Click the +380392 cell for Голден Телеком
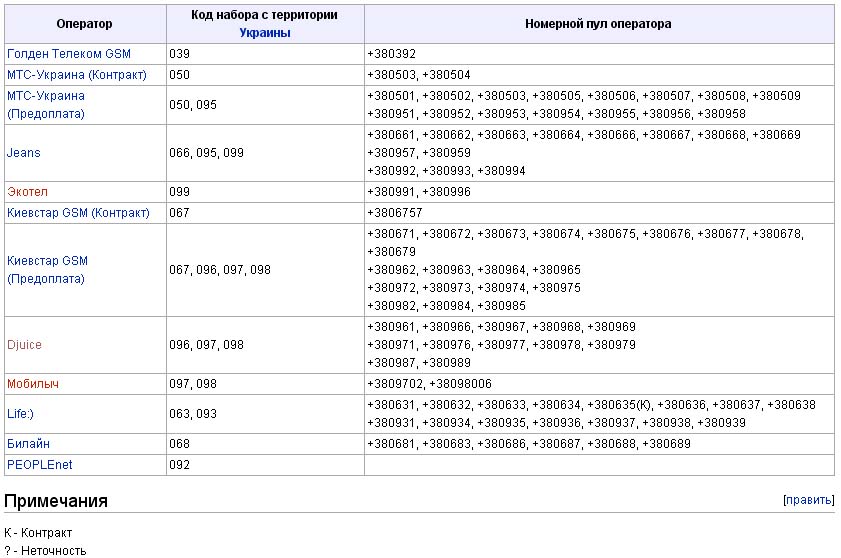Screen dimensions: 841x558 pos(599,54)
